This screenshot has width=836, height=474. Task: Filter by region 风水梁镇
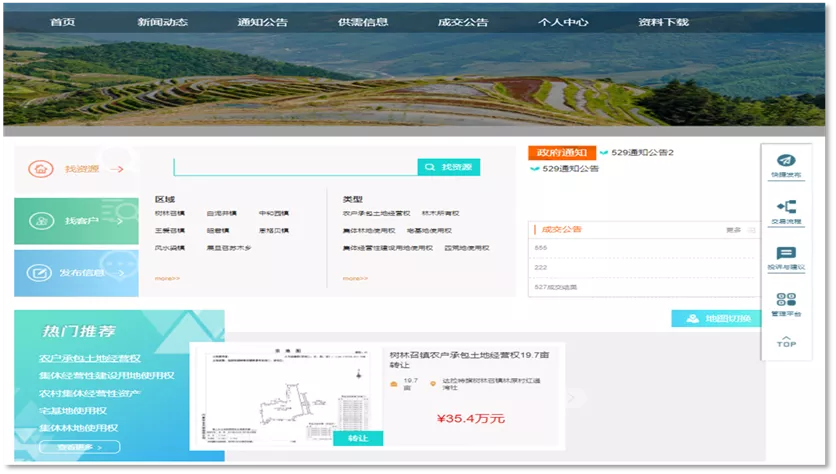[170, 248]
